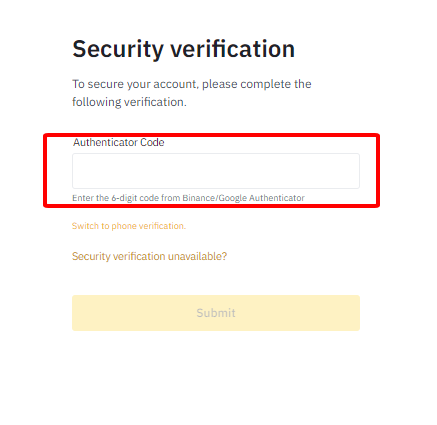Click the word 6-digit in the hint

click(x=124, y=198)
